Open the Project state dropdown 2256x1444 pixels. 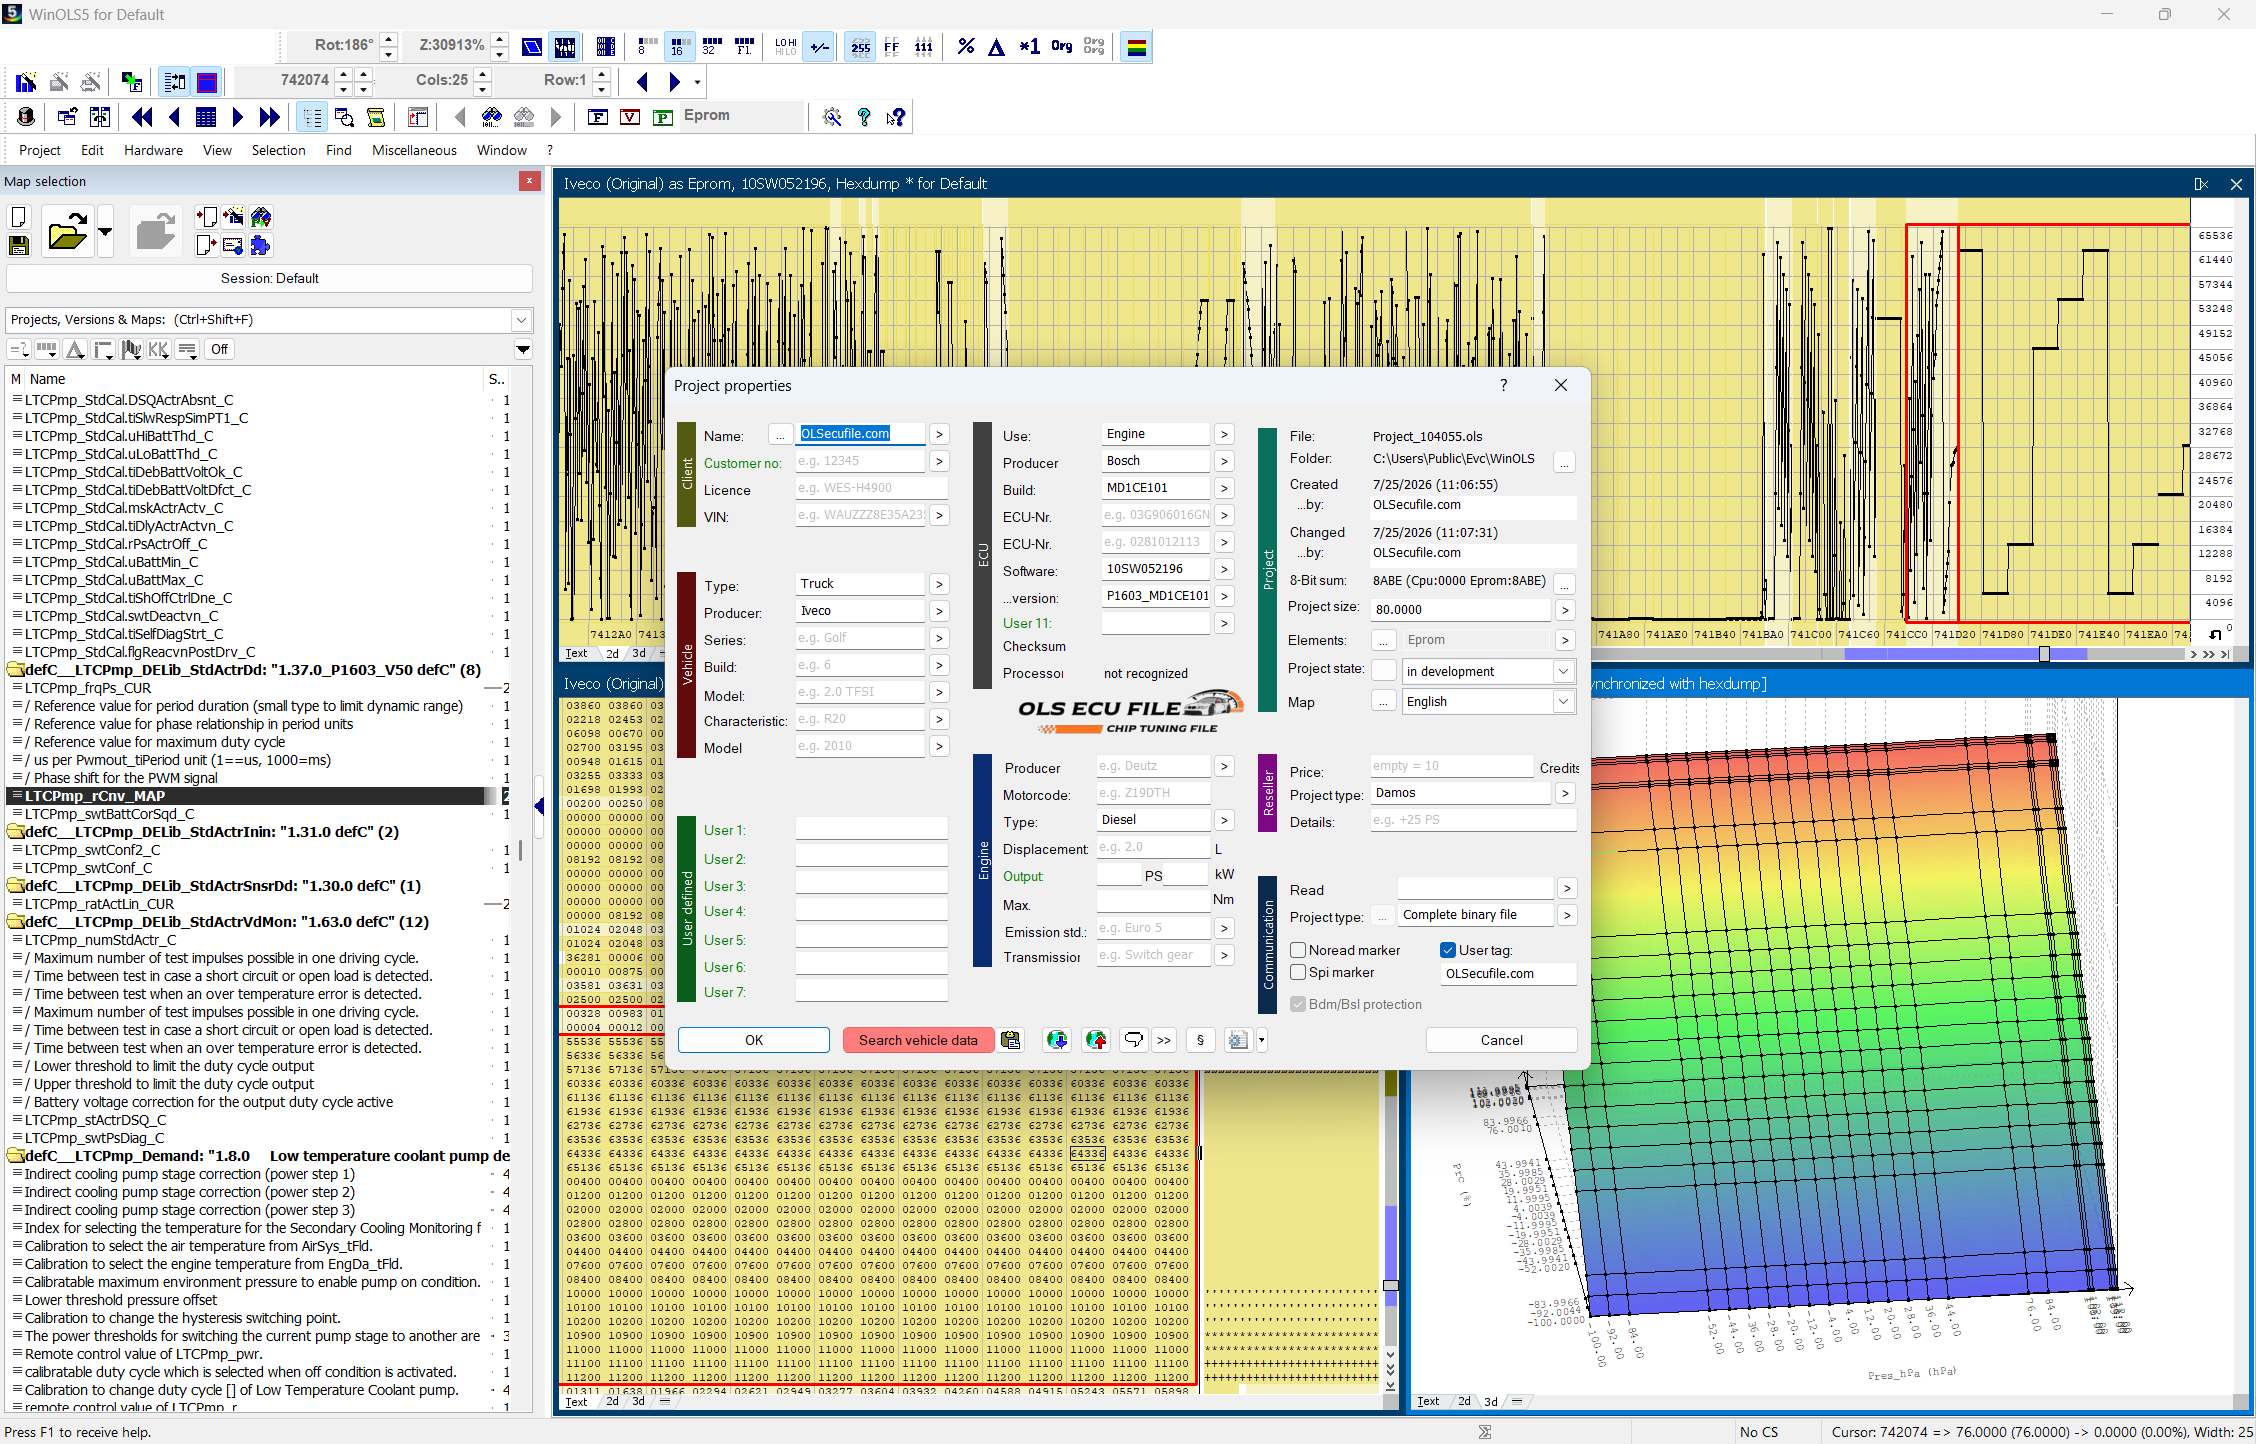[1563, 671]
